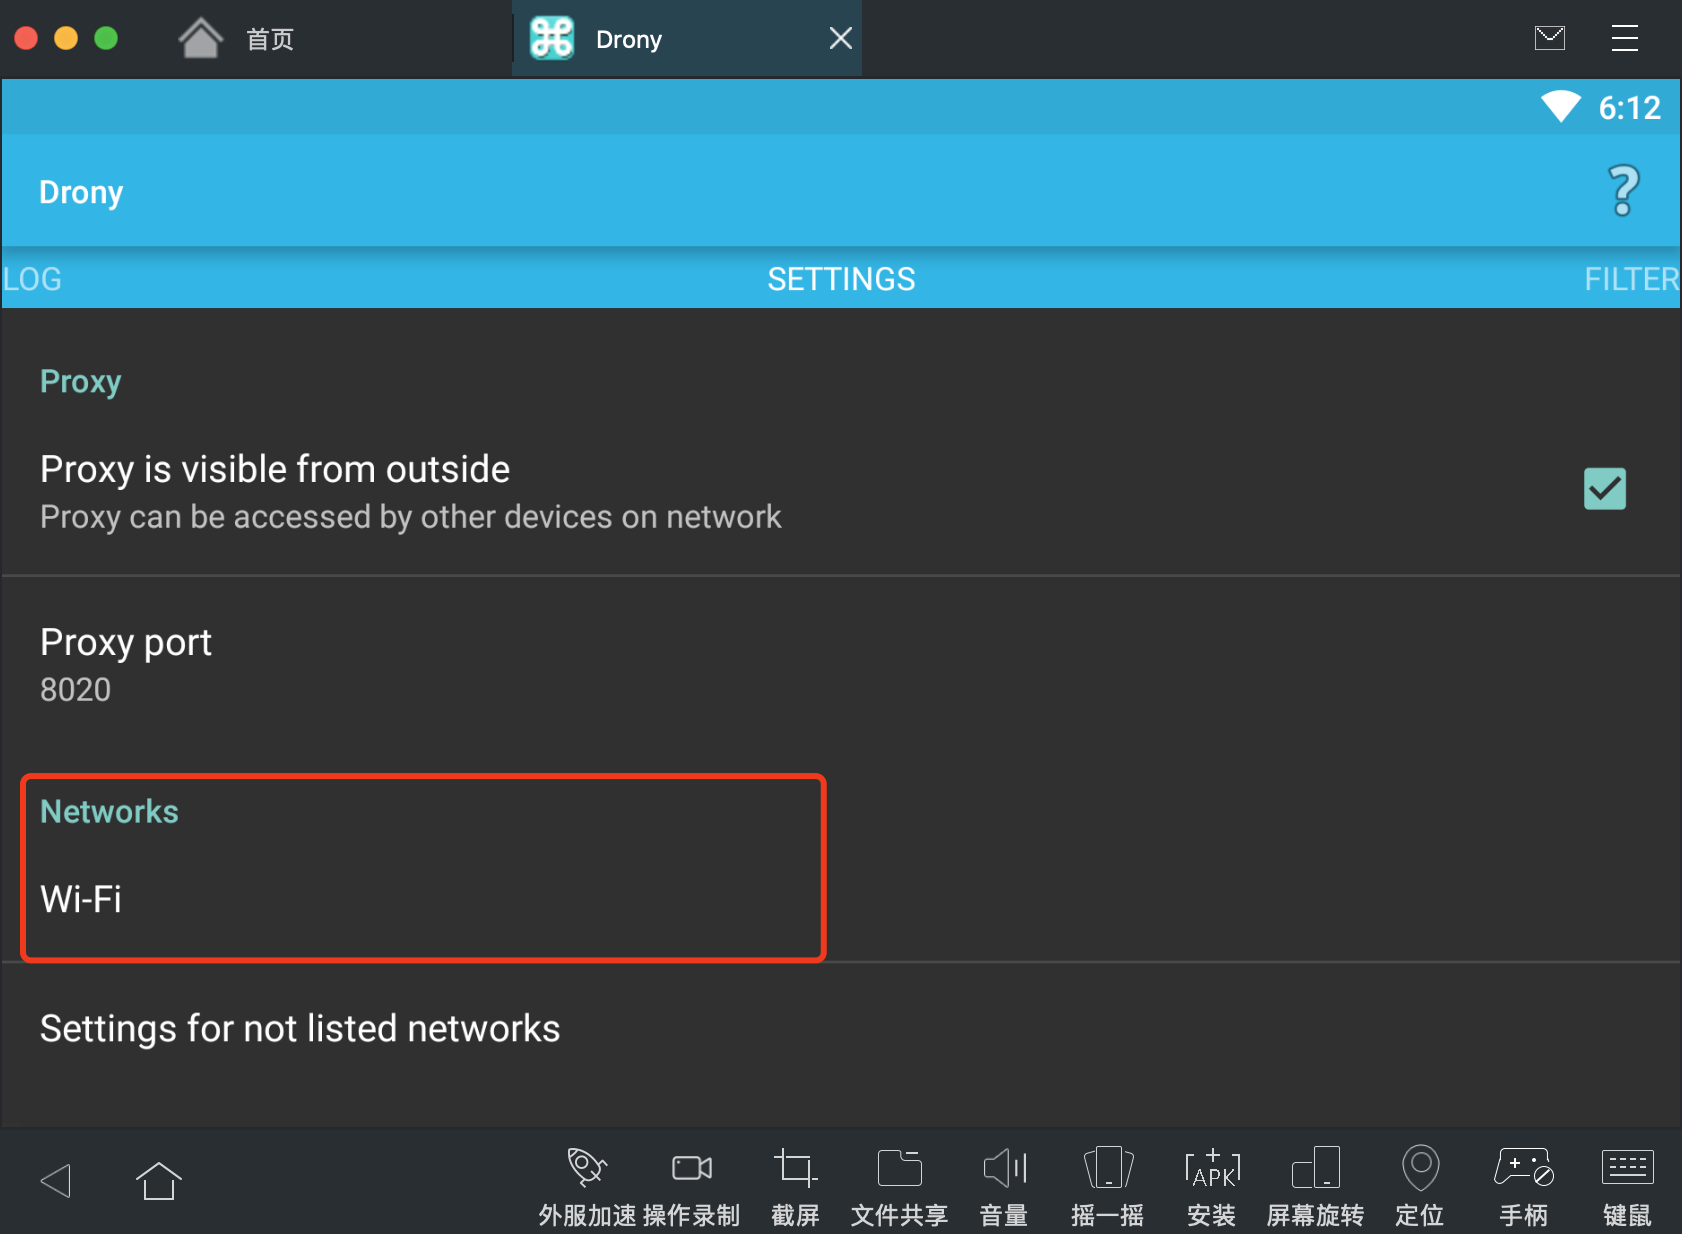Open the 键鼠 keyboard mapping icon
1682x1234 pixels.
(x=1628, y=1167)
